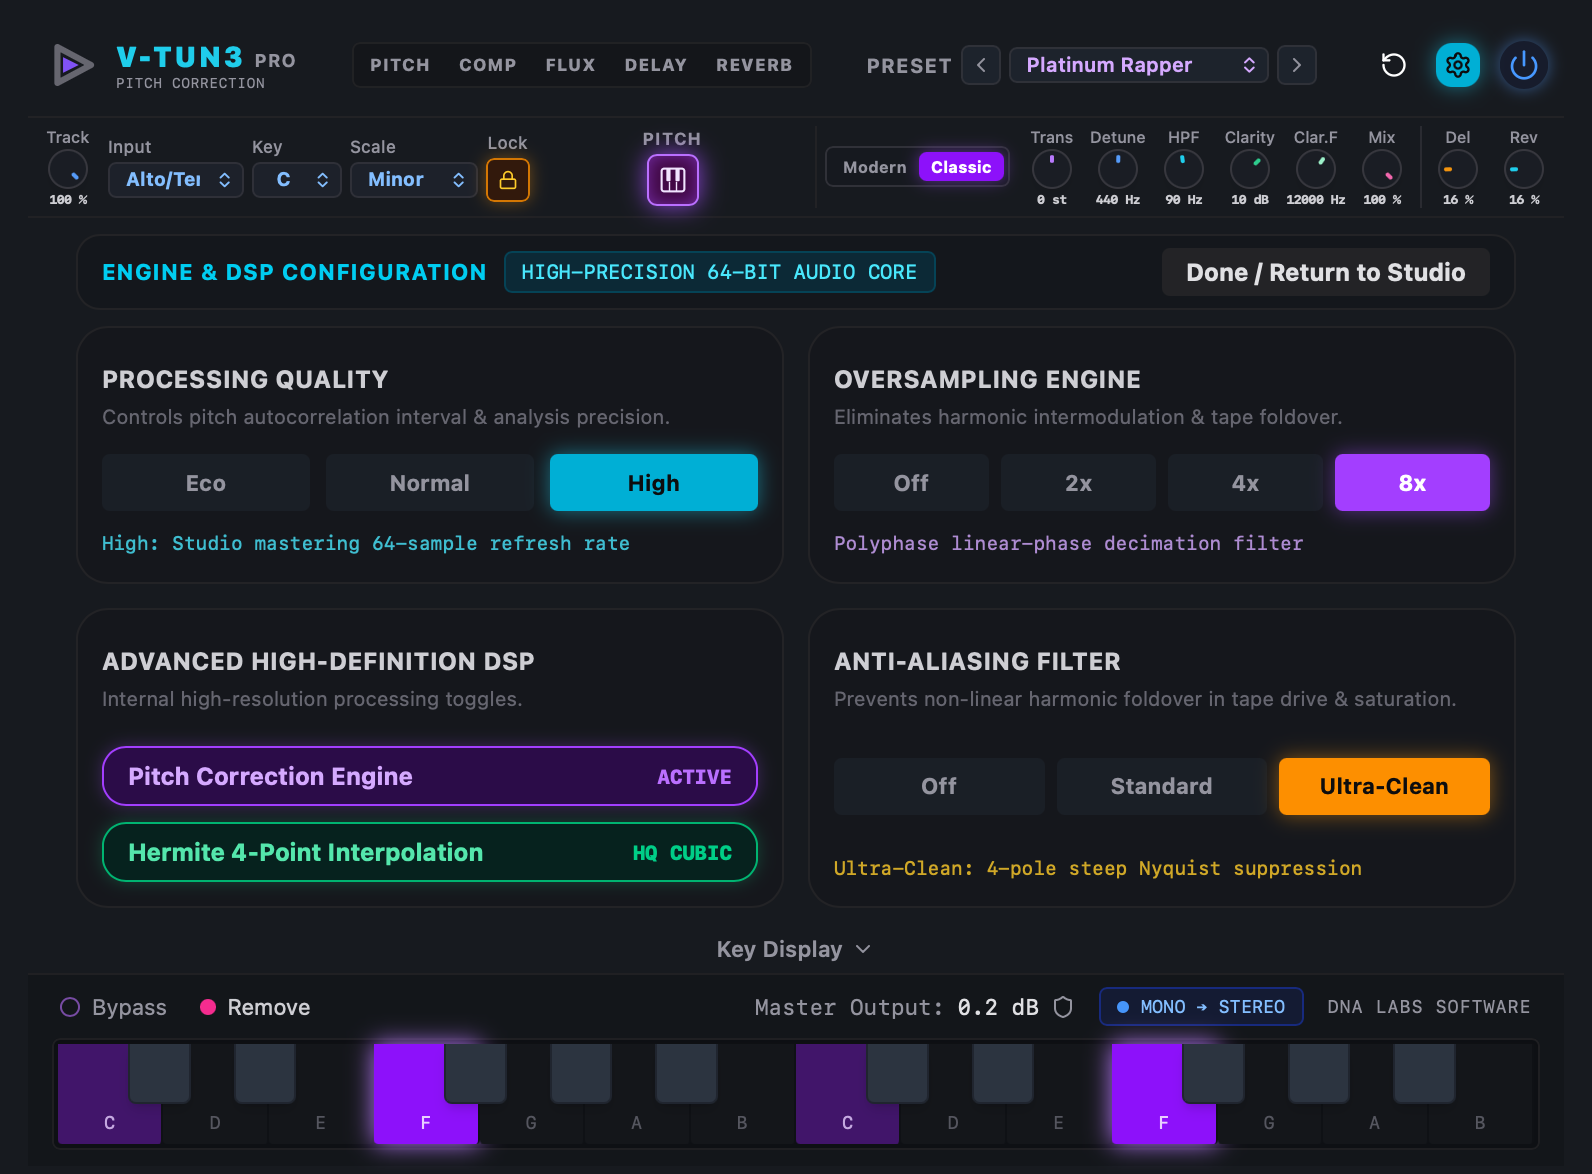This screenshot has width=1592, height=1174.
Task: Click the Track knob
Action: (x=68, y=170)
